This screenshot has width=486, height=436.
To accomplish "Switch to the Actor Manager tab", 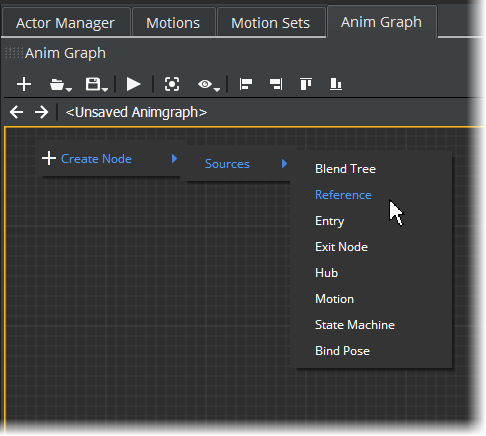I will 65,23.
